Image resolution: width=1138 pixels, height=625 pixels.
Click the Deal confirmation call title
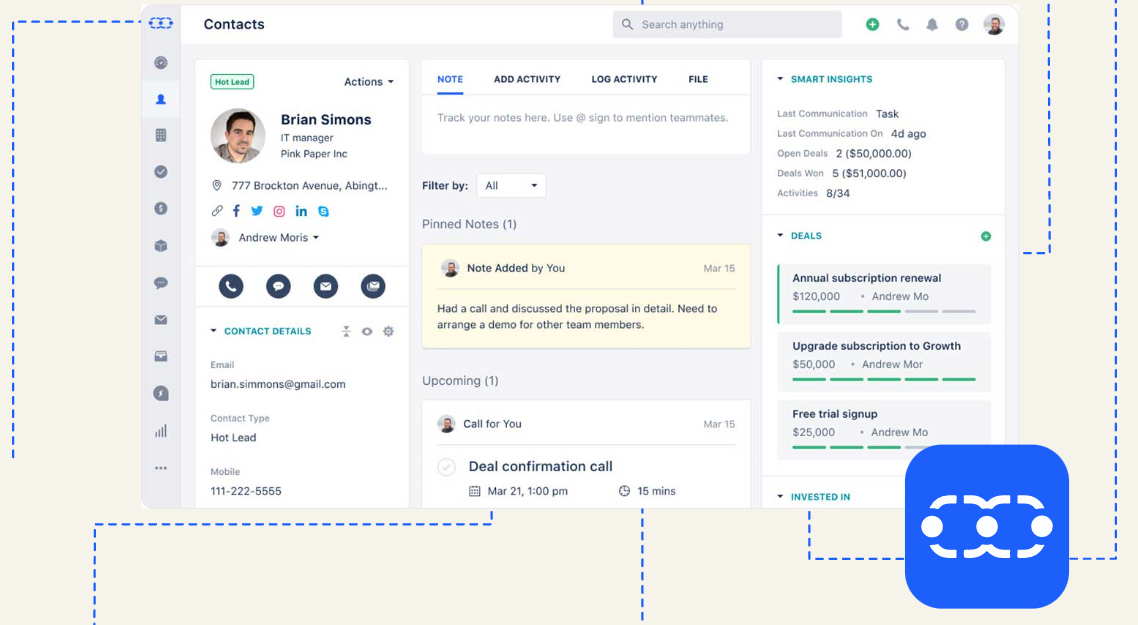[541, 467]
